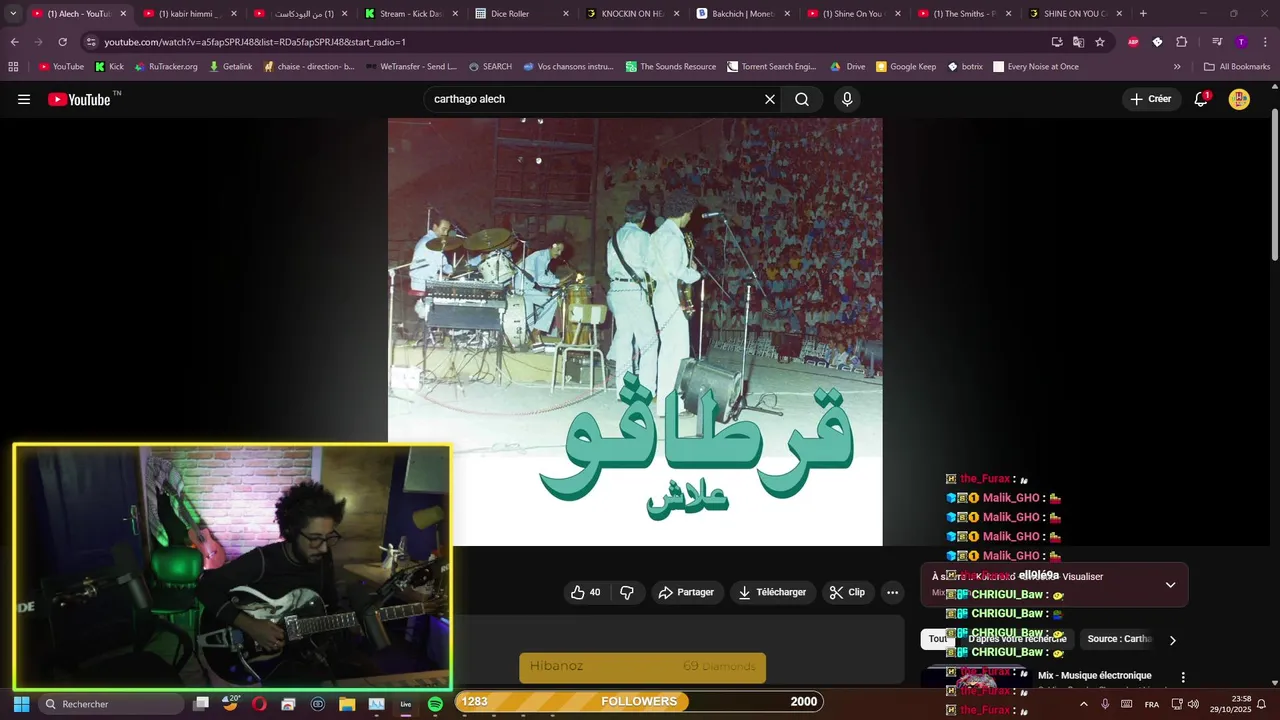
Task: Close the Alech YouTube tab
Action: pyautogui.click(x=123, y=14)
